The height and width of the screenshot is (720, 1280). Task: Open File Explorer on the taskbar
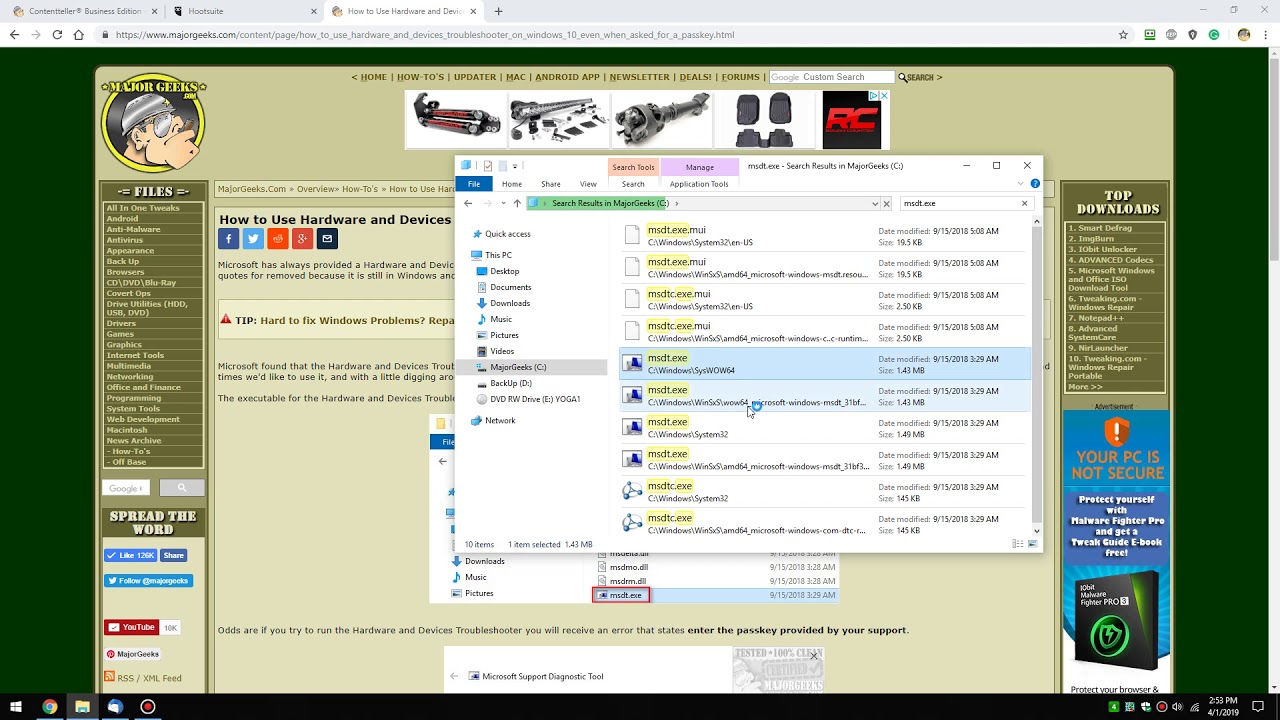click(x=82, y=707)
